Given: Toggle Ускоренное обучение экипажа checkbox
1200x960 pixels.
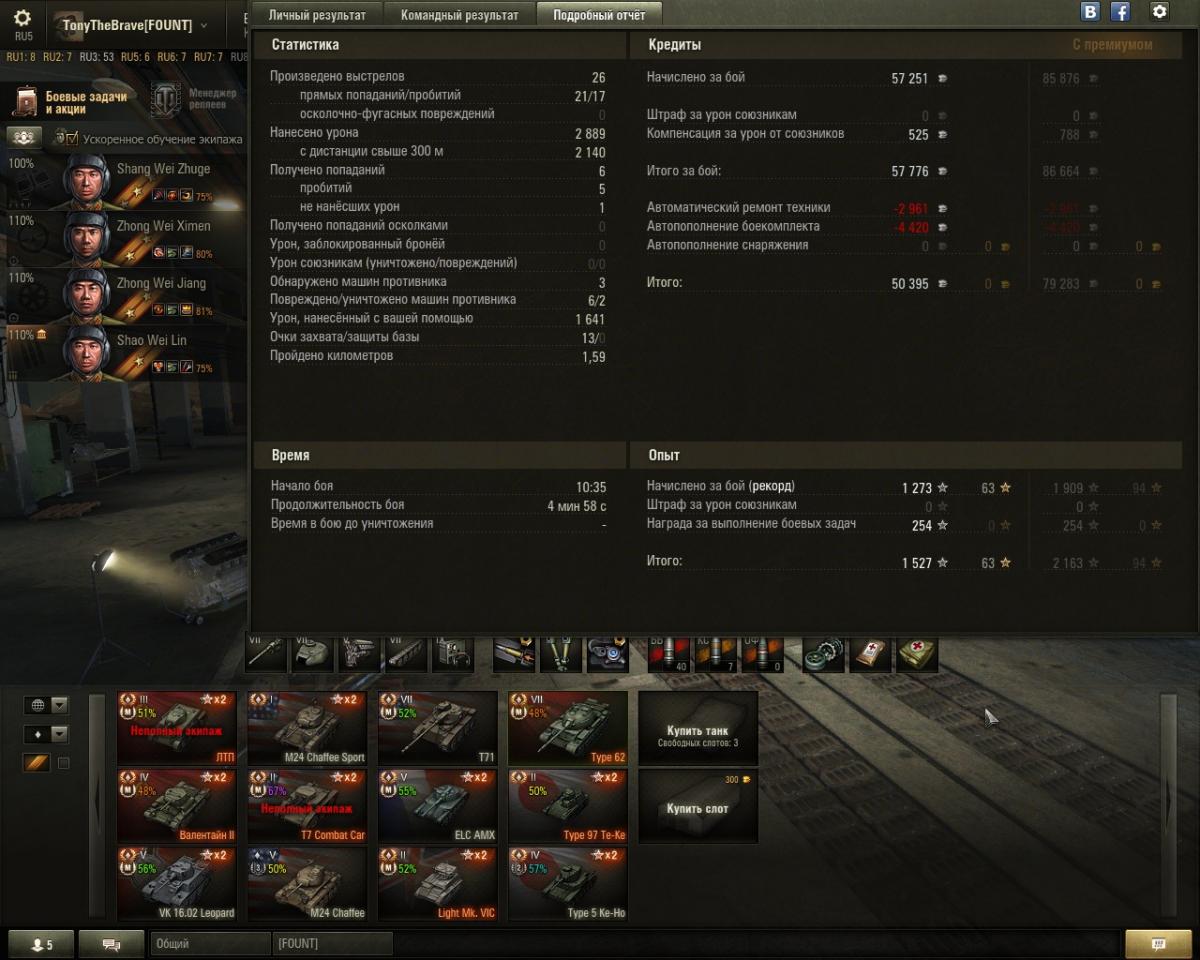Looking at the screenshot, I should (x=71, y=139).
